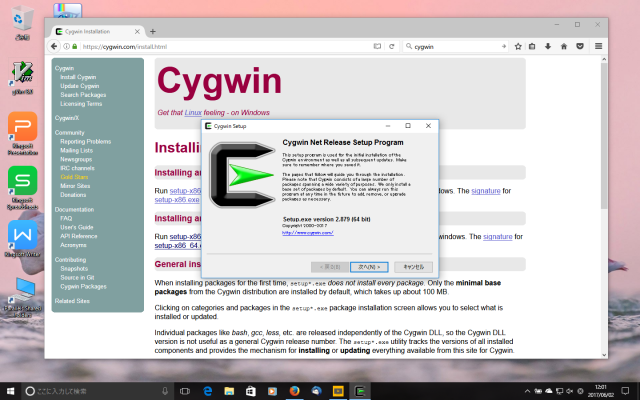This screenshot has height=400, width=640.
Task: Show bookmarks list icon in Firefox toolbar
Action: (532, 47)
